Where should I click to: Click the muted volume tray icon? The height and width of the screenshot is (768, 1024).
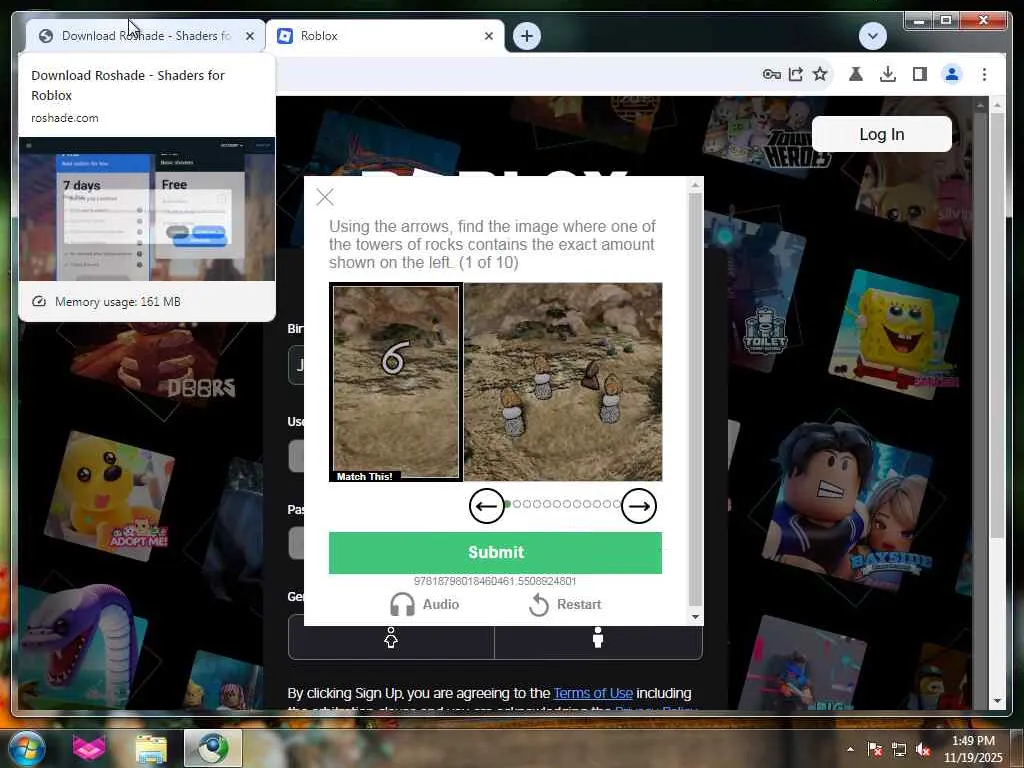pyautogui.click(x=923, y=750)
